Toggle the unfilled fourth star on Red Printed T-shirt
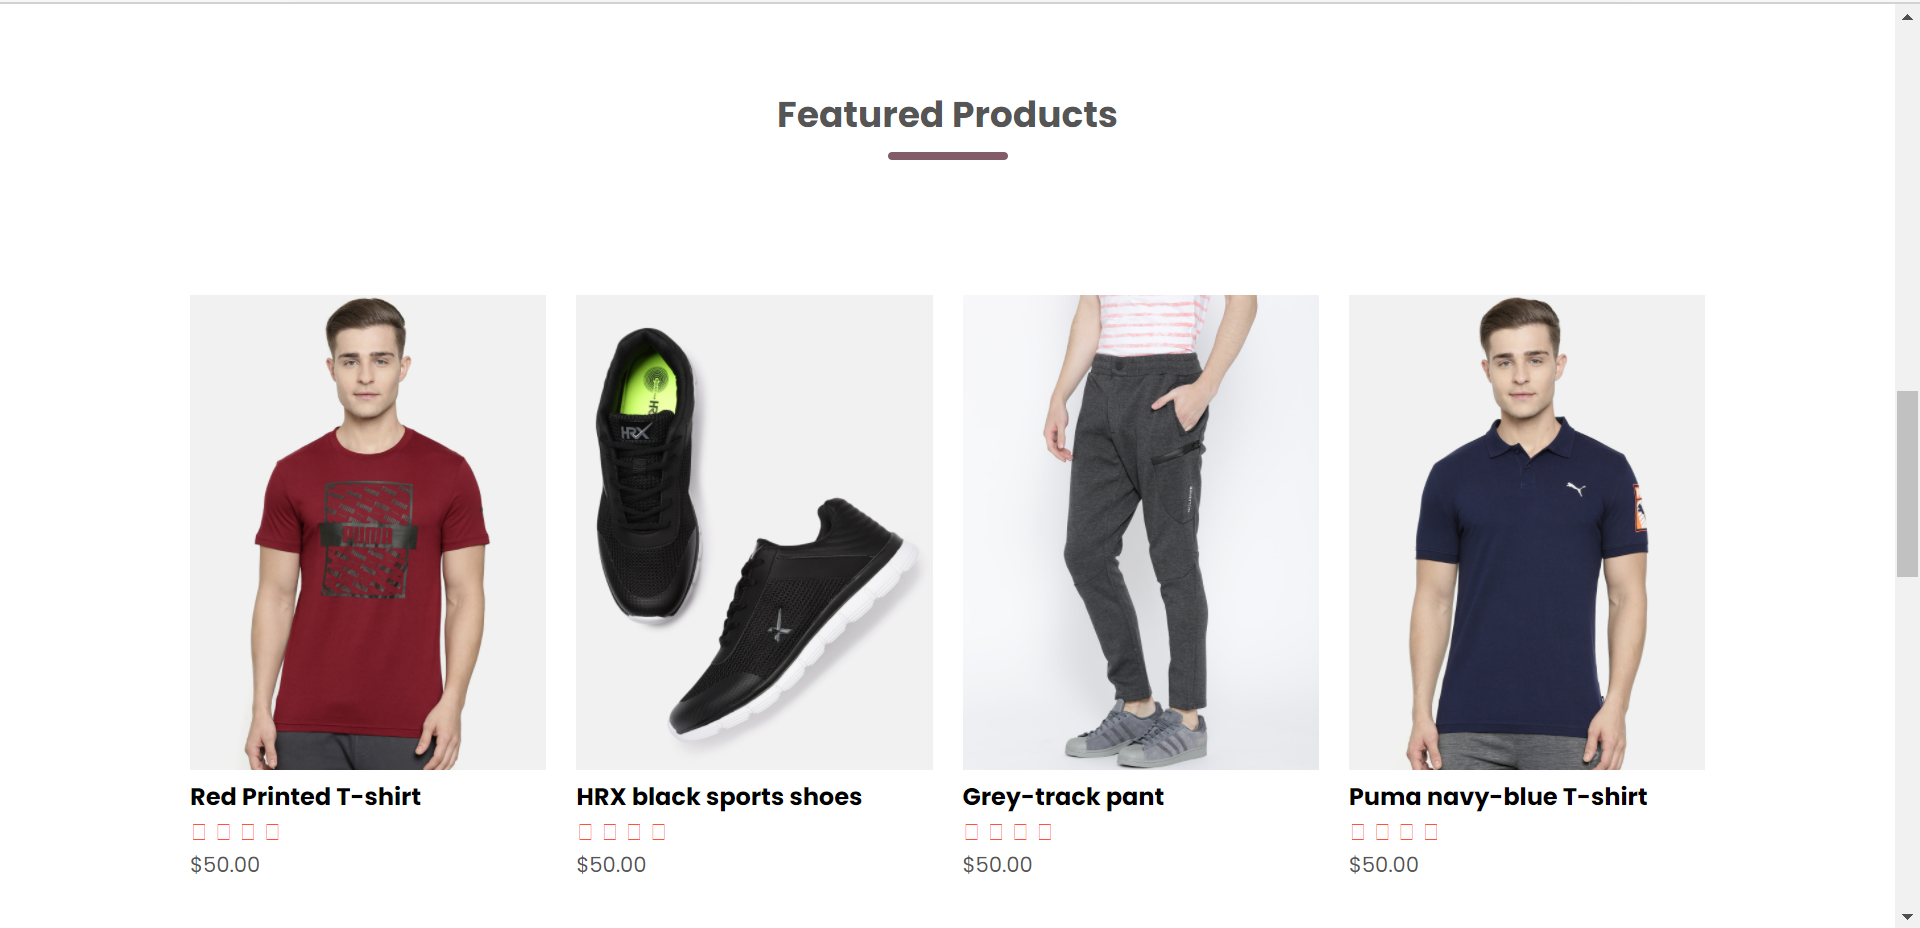 point(274,831)
